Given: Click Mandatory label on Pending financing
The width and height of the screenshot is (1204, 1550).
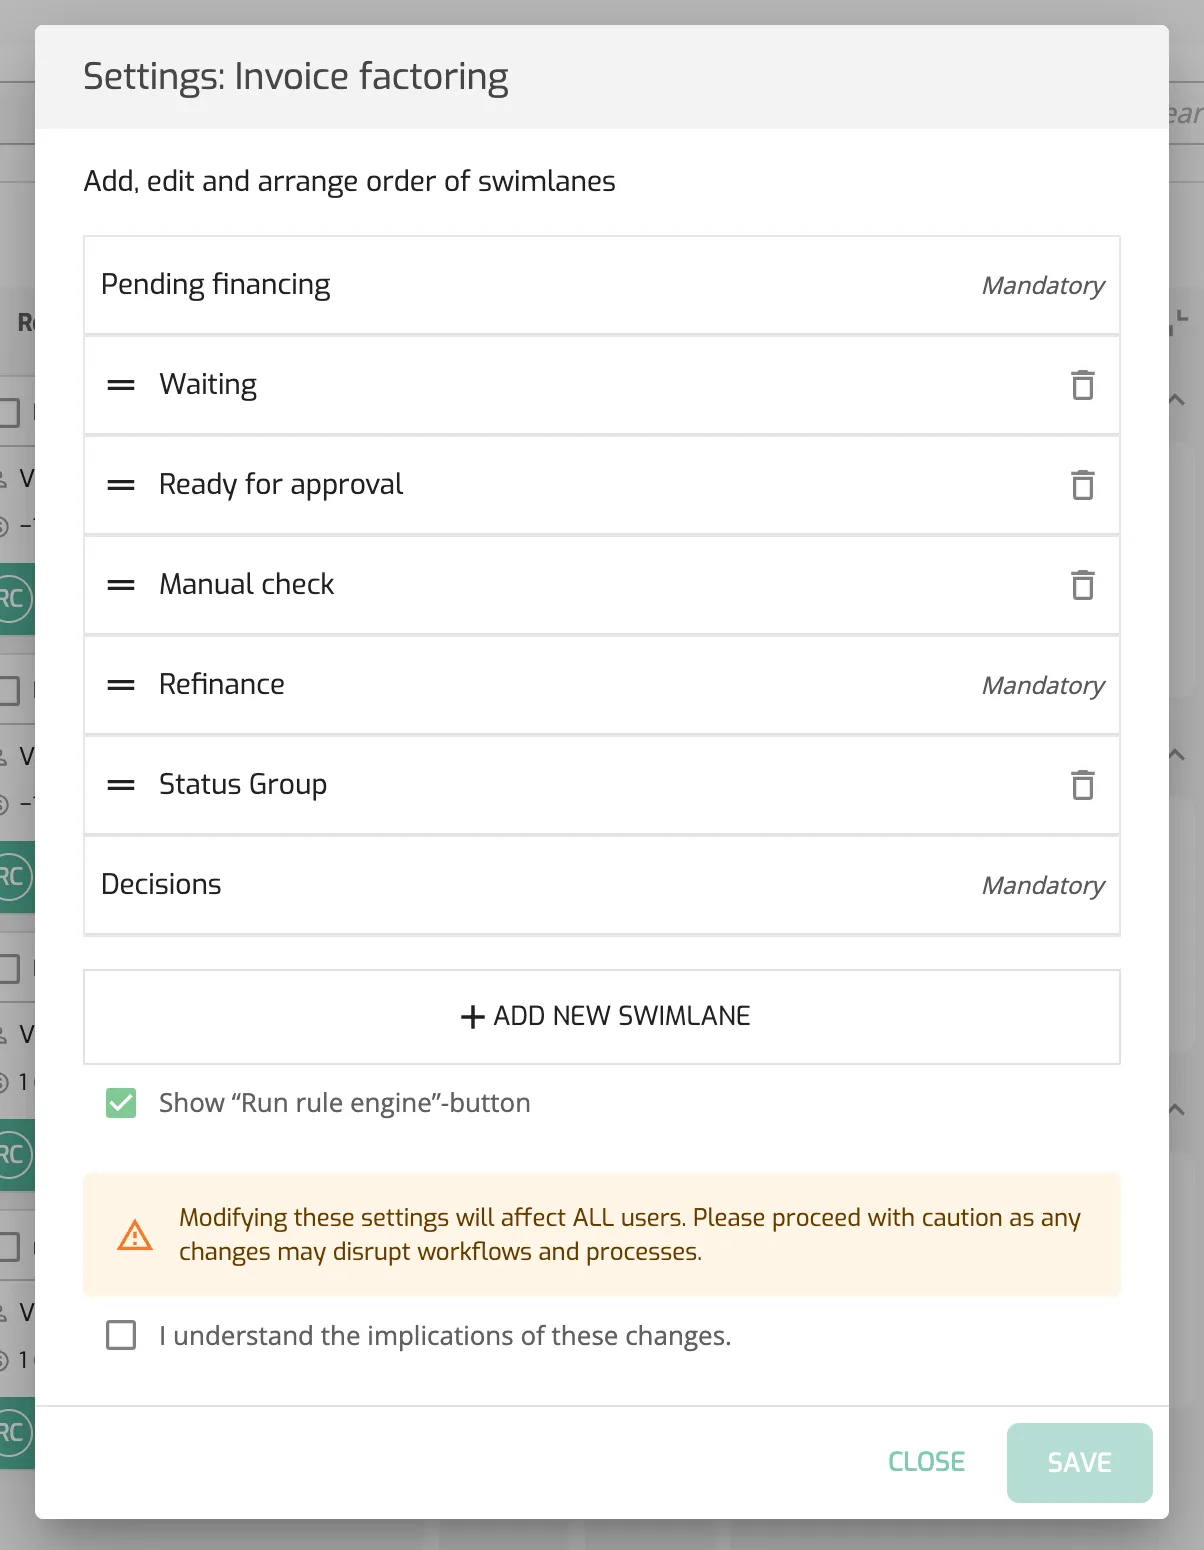Looking at the screenshot, I should [1043, 286].
